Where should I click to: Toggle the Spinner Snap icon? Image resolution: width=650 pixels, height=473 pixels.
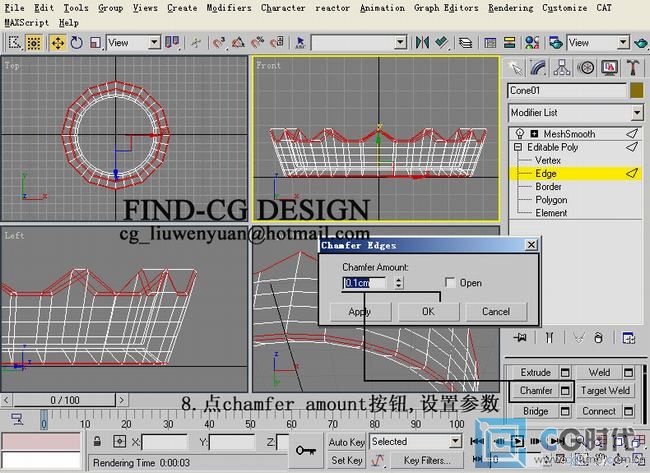(x=276, y=42)
